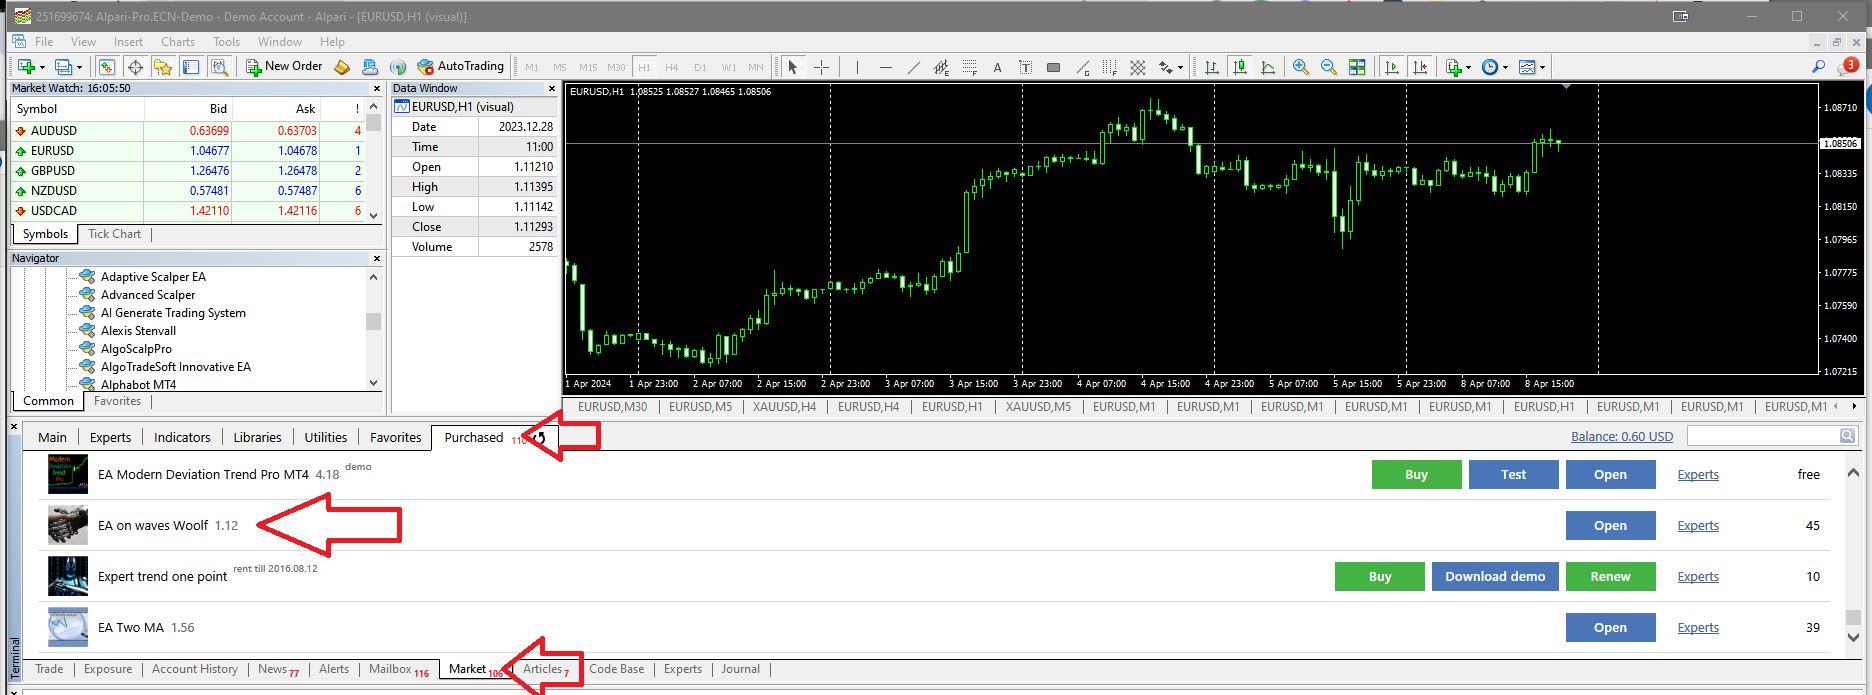
Task: Switch to the Experts market tab
Action: 110,437
